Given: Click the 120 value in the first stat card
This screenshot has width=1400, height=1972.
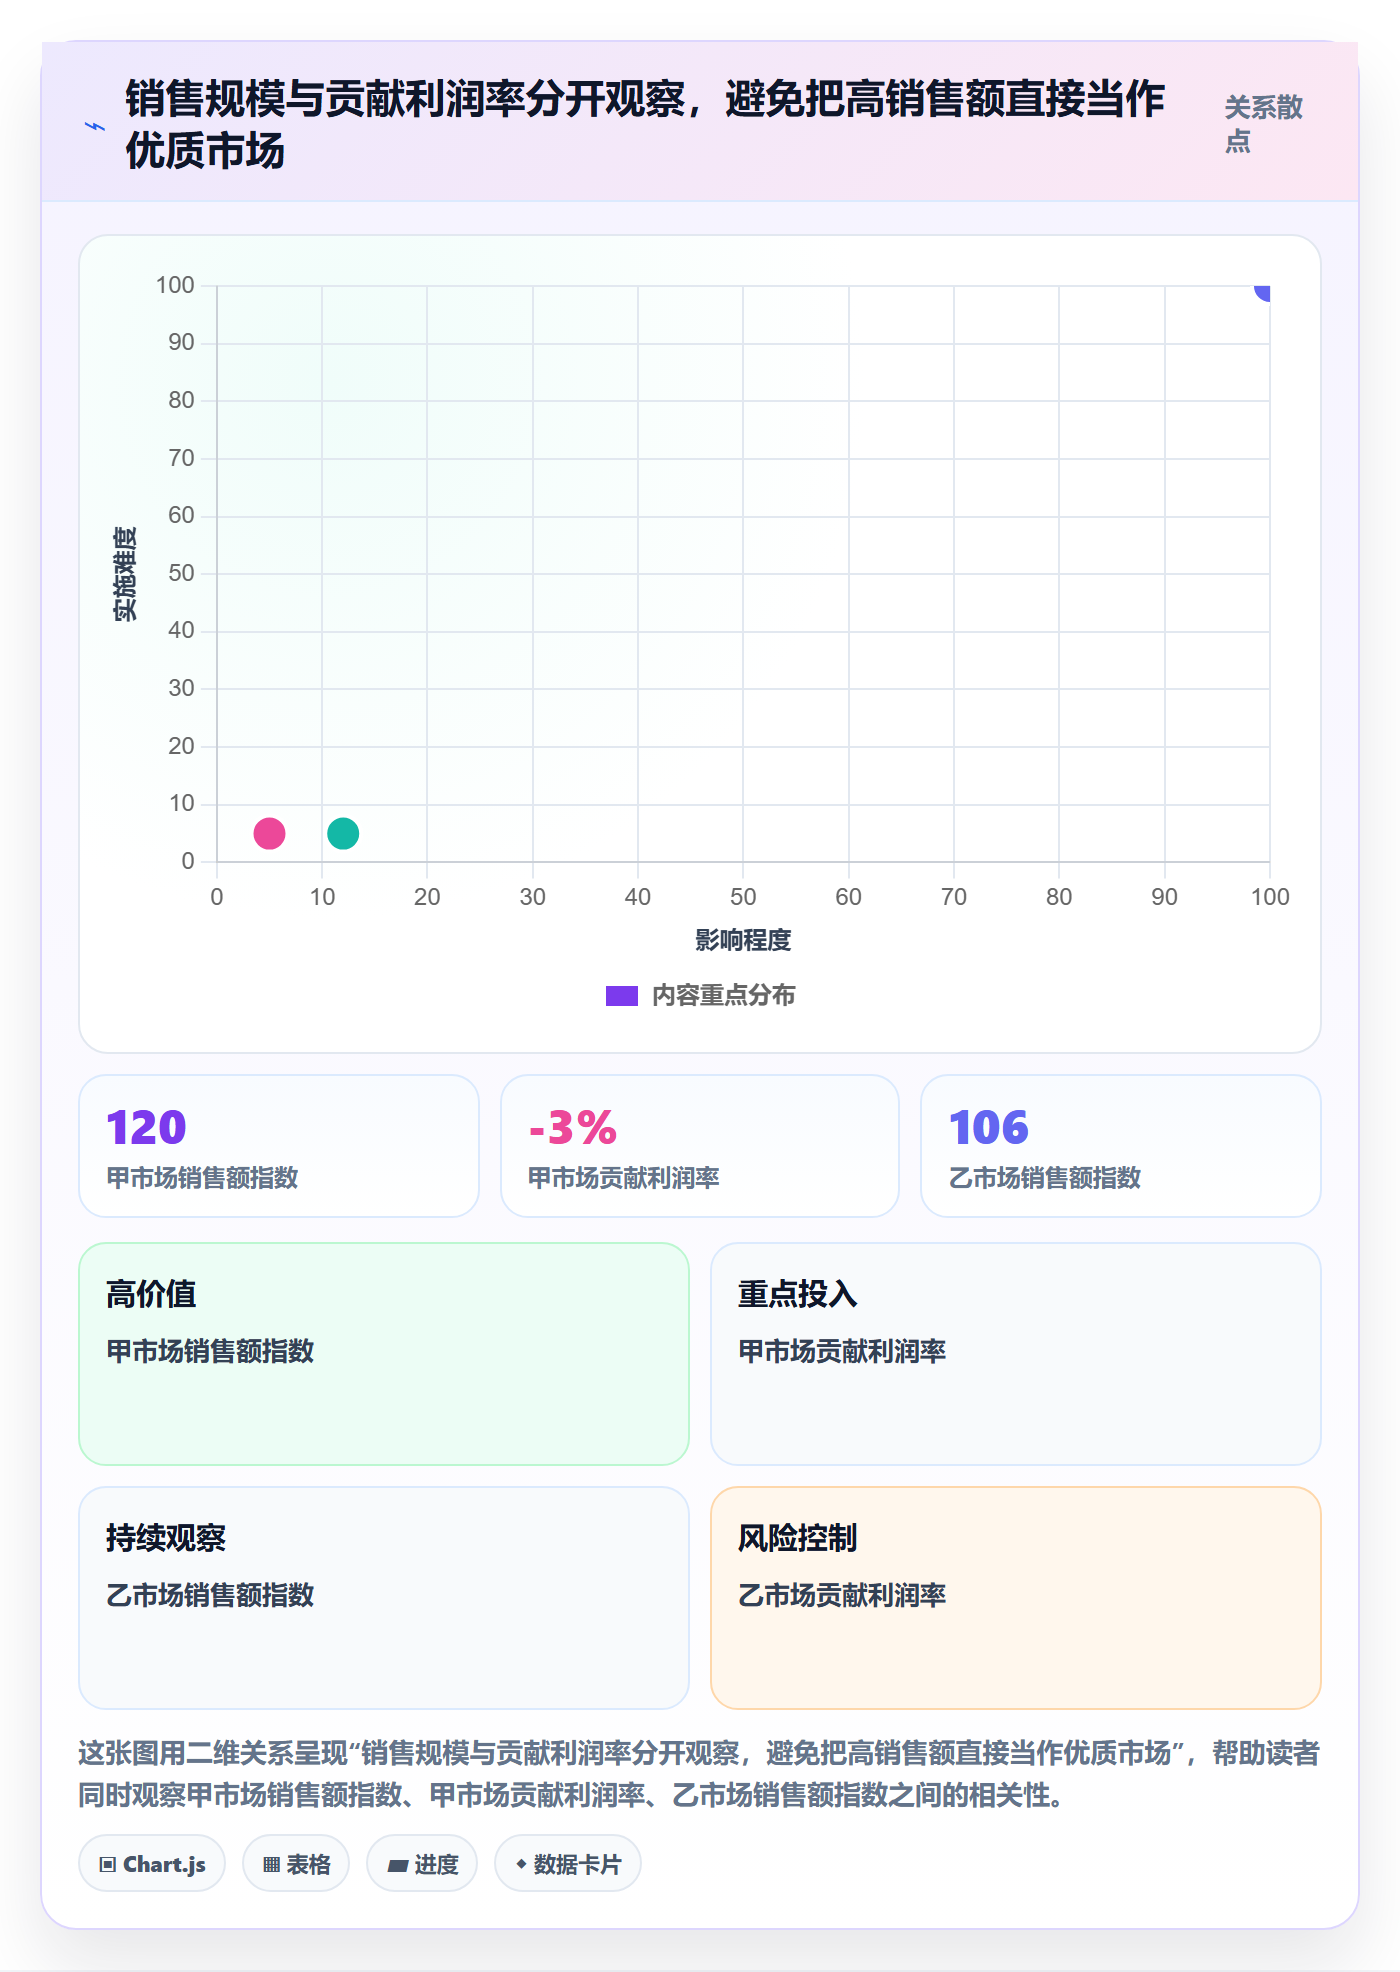Looking at the screenshot, I should 146,1128.
